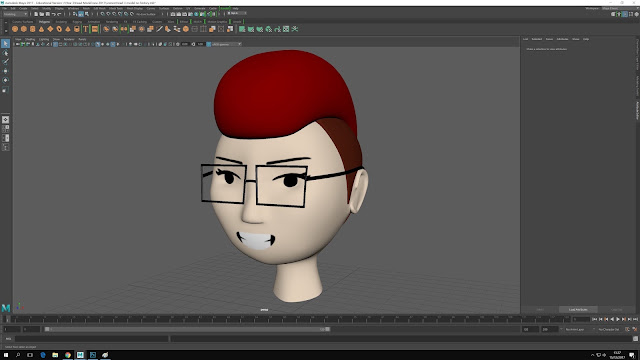Toggle the auto keyframe button
Image resolution: width=640 pixels, height=360 pixels.
coord(628,329)
